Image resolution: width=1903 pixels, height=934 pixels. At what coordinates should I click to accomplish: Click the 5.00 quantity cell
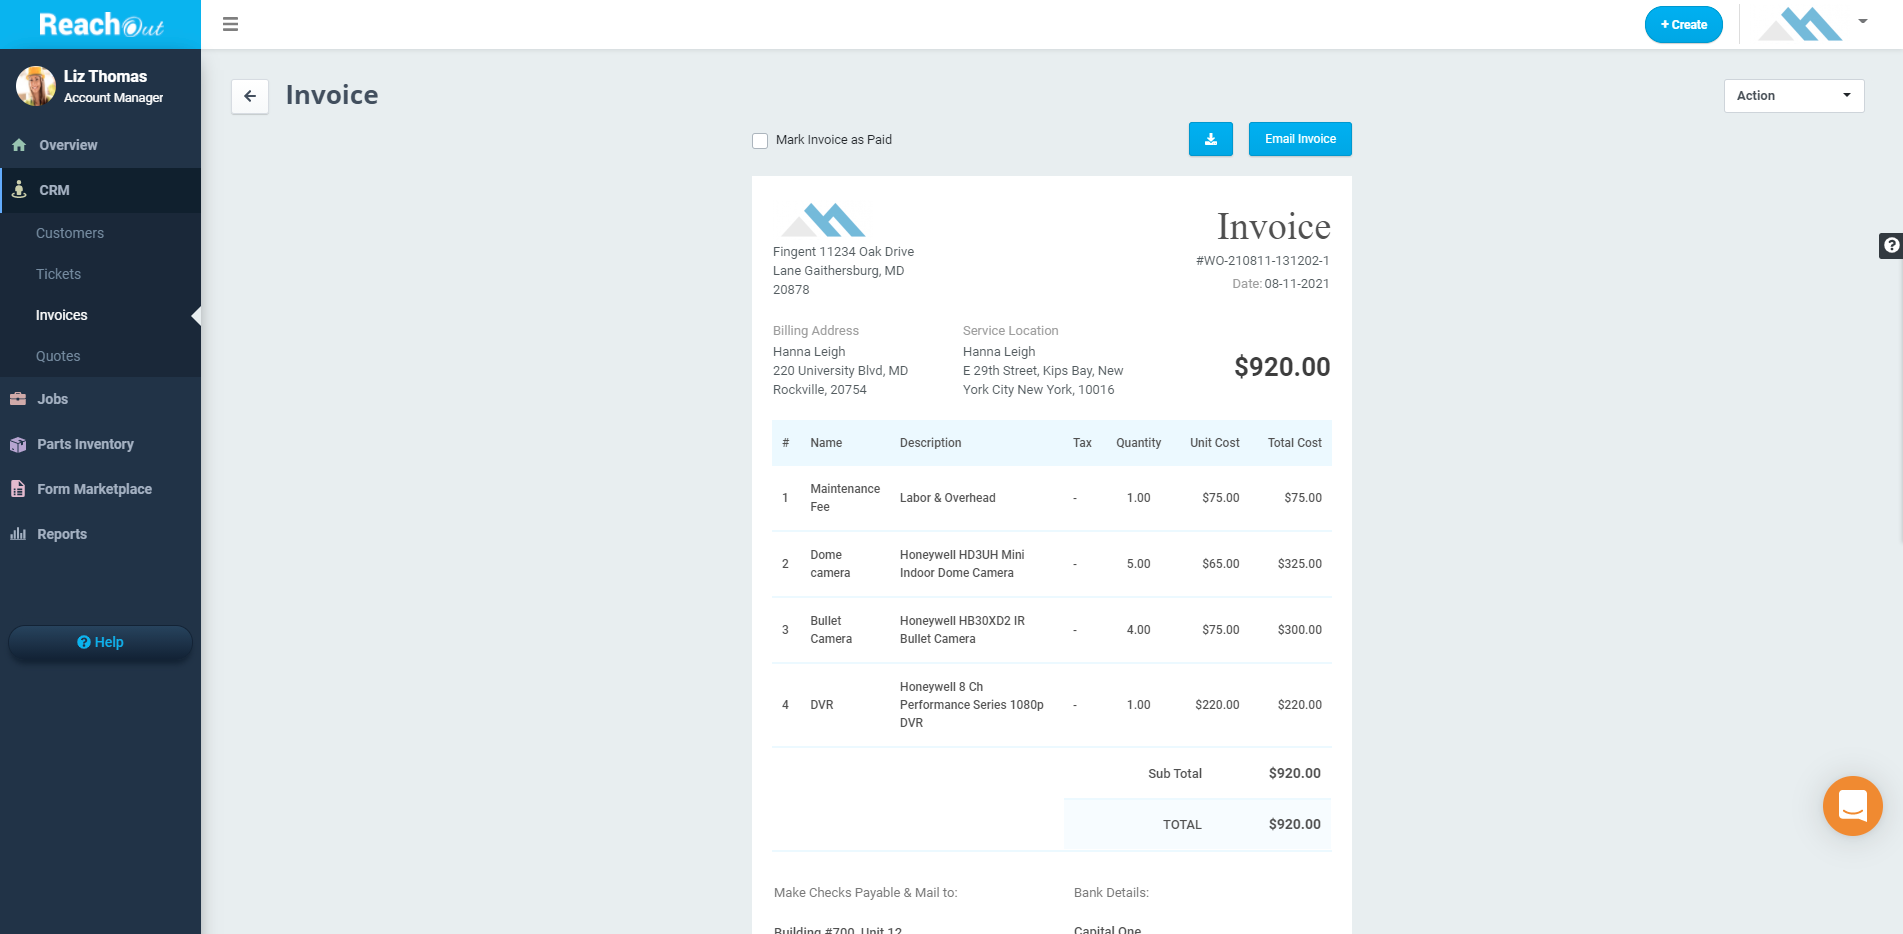pos(1138,564)
